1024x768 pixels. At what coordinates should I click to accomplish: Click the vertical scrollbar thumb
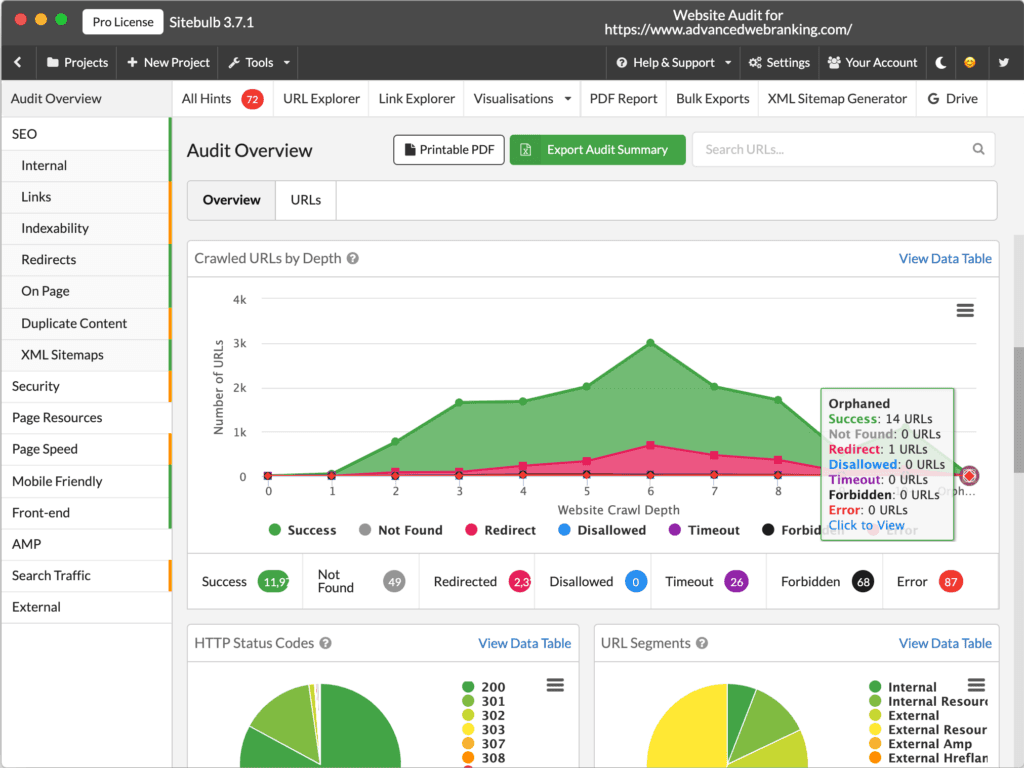click(1018, 410)
